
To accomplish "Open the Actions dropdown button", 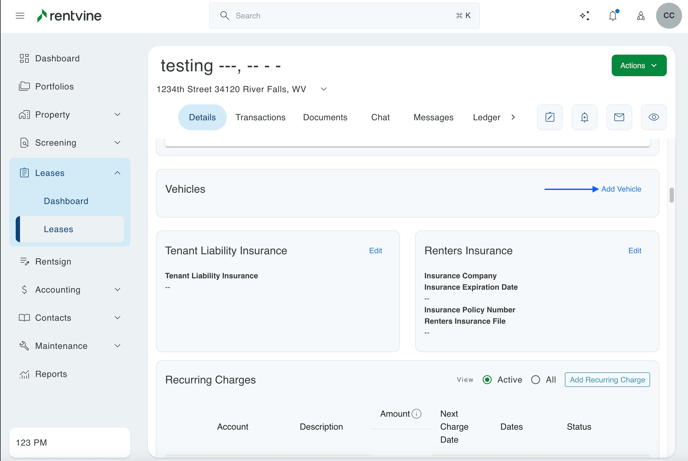I will pyautogui.click(x=639, y=66).
